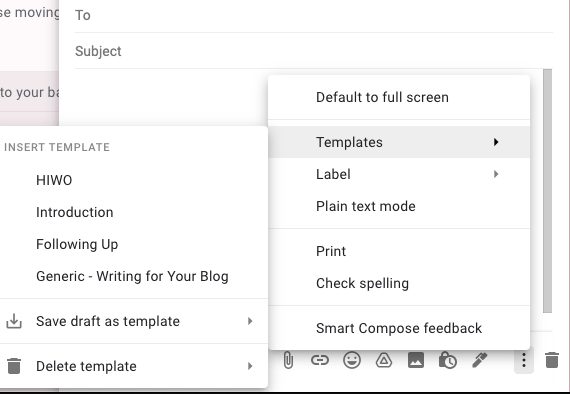Click the attach files paperclip icon

click(x=288, y=360)
